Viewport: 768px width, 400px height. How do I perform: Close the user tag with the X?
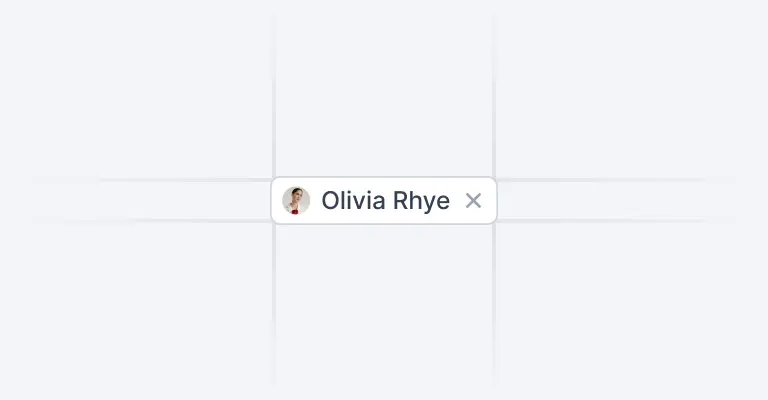tap(473, 201)
